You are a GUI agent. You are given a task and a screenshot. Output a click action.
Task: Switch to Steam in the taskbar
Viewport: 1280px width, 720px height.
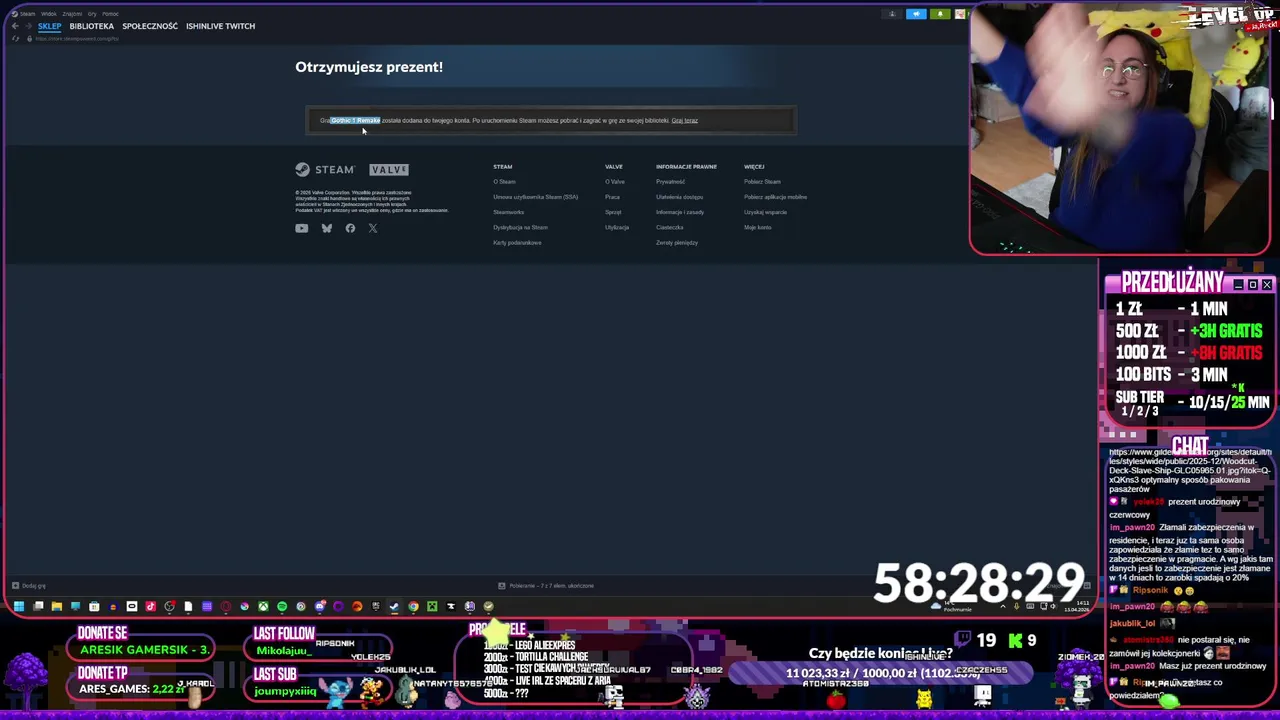(394, 606)
